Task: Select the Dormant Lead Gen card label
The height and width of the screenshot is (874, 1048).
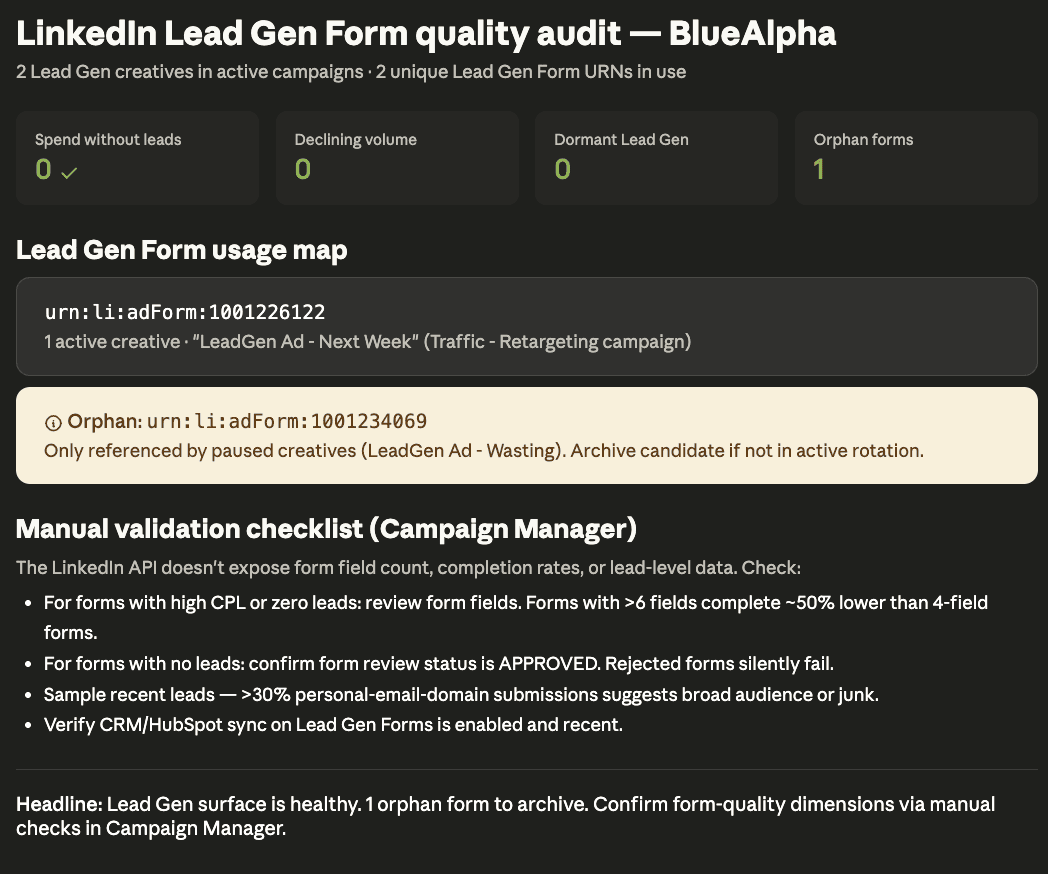Action: pos(621,140)
